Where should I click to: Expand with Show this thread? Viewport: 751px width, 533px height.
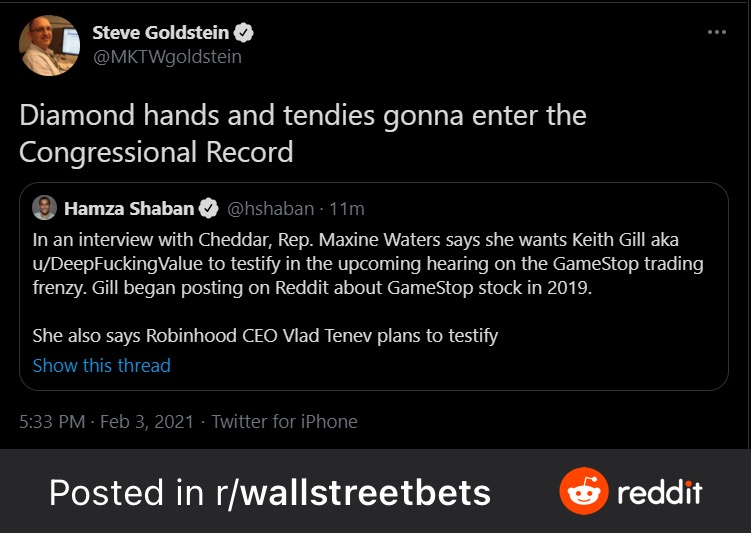tap(101, 365)
